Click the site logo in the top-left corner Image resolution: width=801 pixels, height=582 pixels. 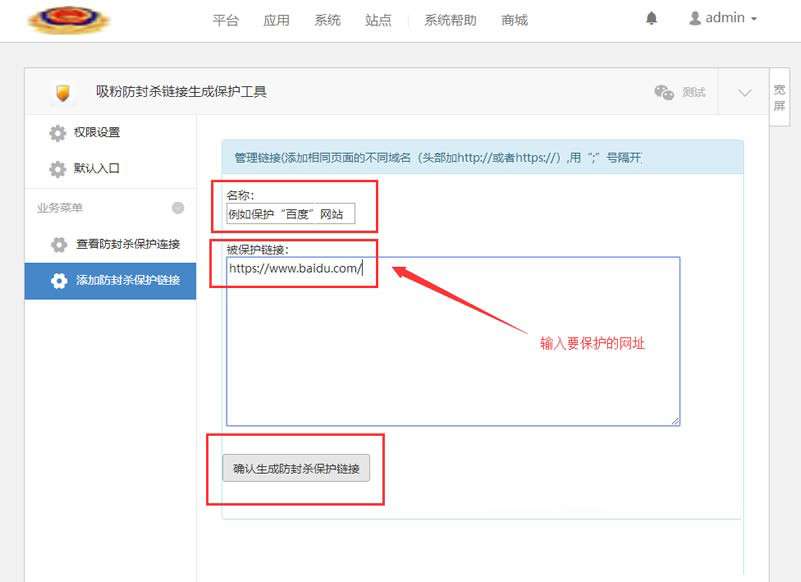[68, 20]
